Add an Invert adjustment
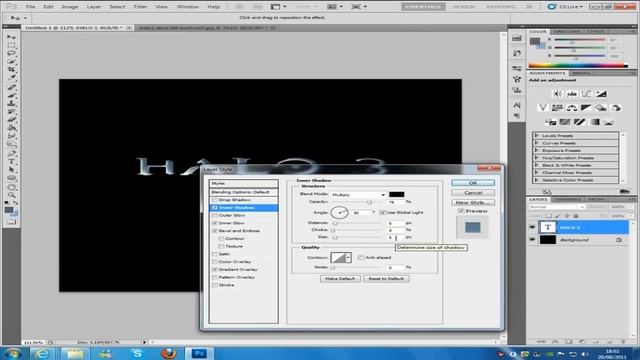 (550, 122)
